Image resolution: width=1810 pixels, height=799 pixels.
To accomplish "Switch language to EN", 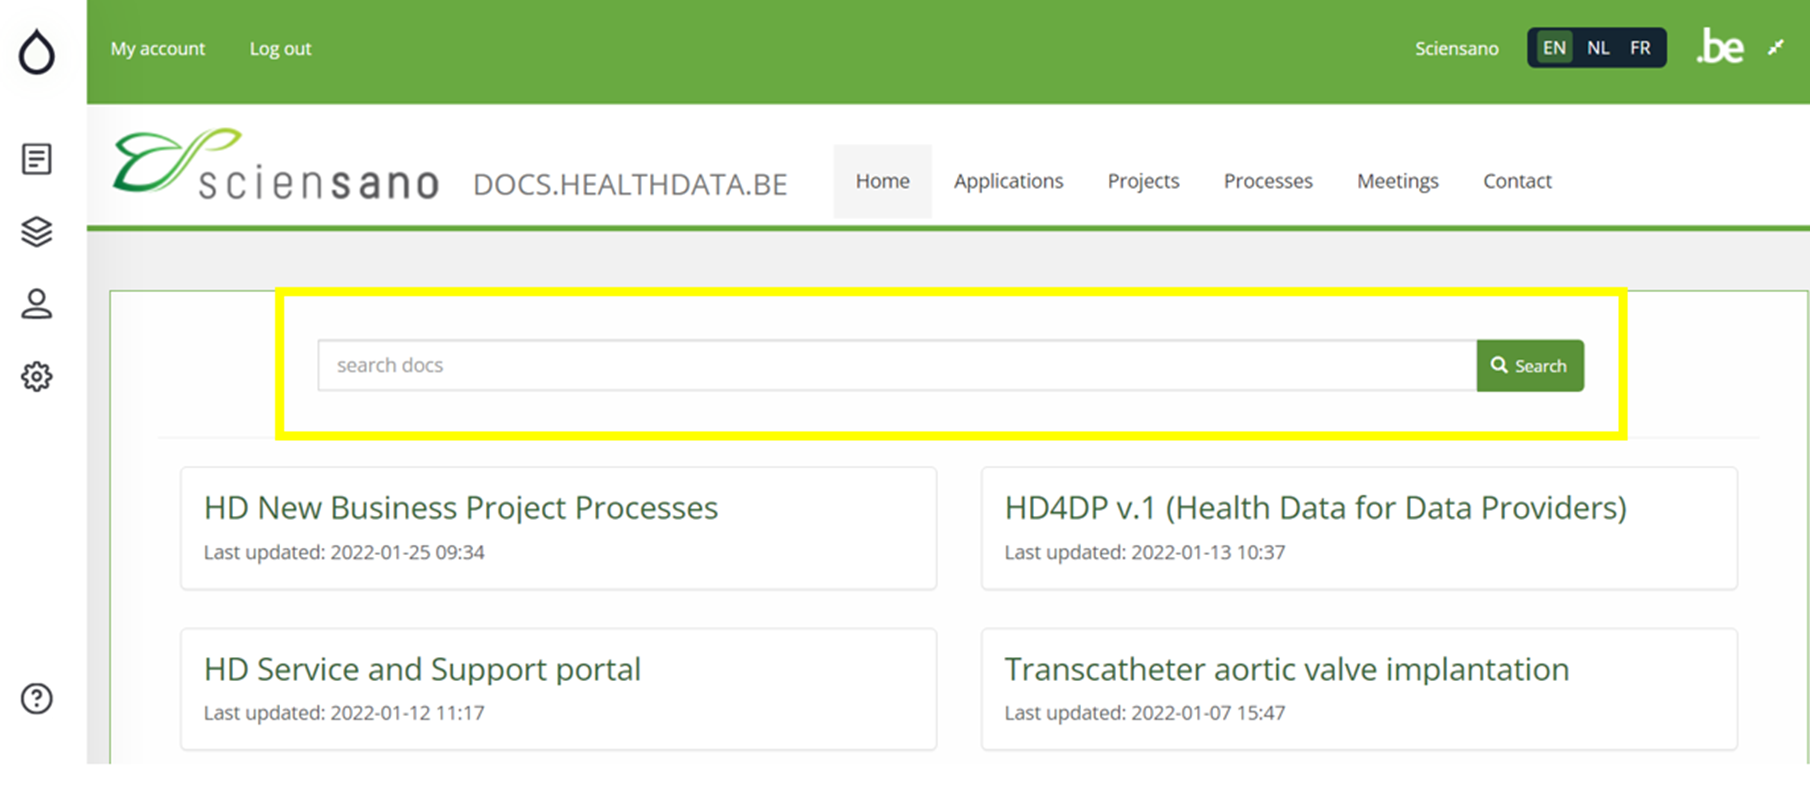I will (x=1554, y=48).
